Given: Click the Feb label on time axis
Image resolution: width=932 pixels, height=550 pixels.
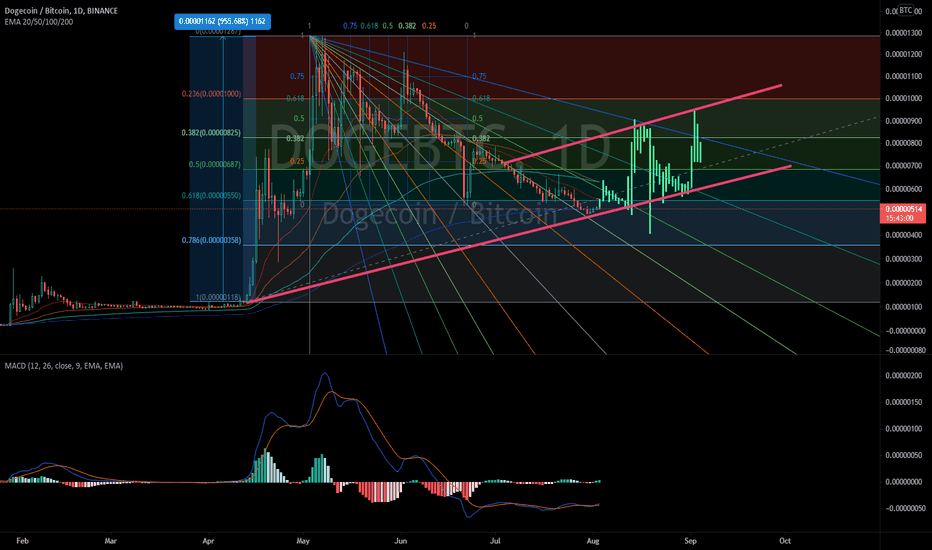Looking at the screenshot, I should [x=23, y=541].
